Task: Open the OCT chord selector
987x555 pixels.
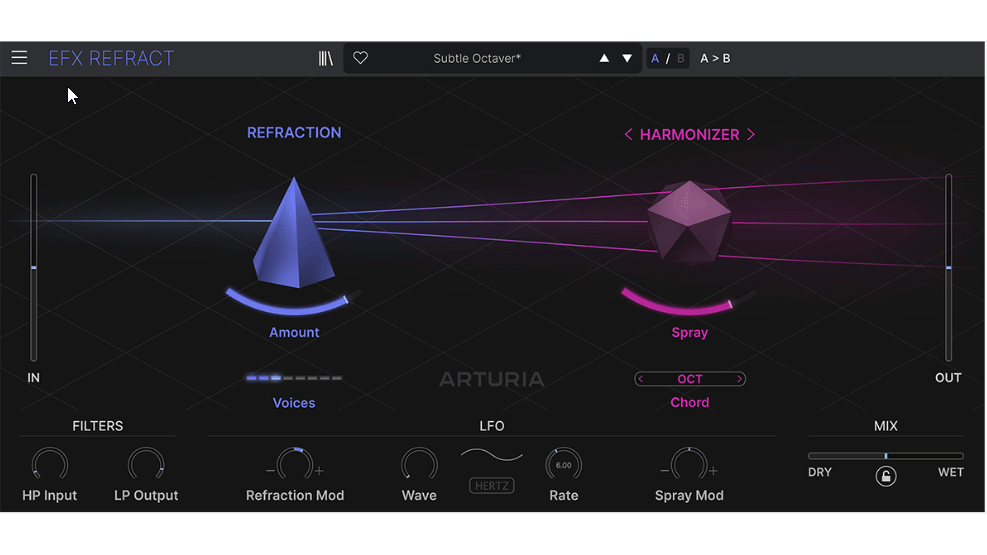Action: click(690, 379)
